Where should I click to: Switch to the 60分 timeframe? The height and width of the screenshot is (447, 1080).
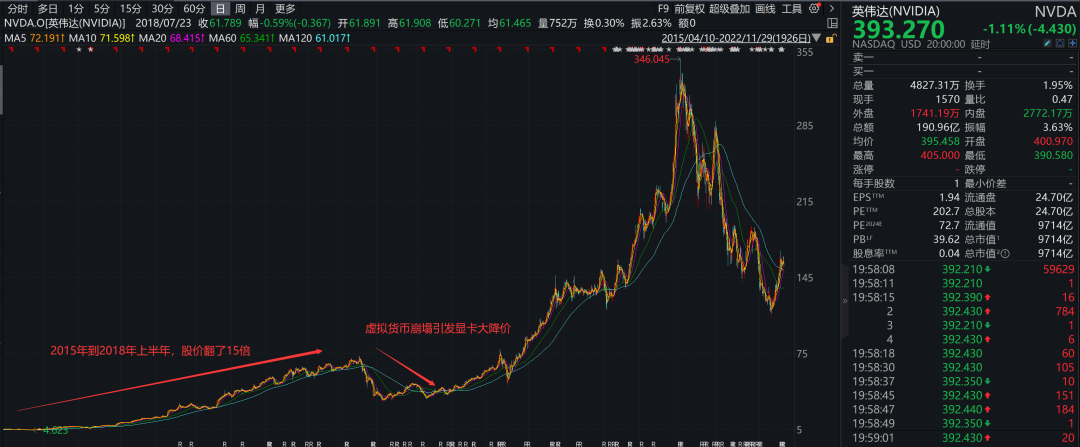[193, 8]
